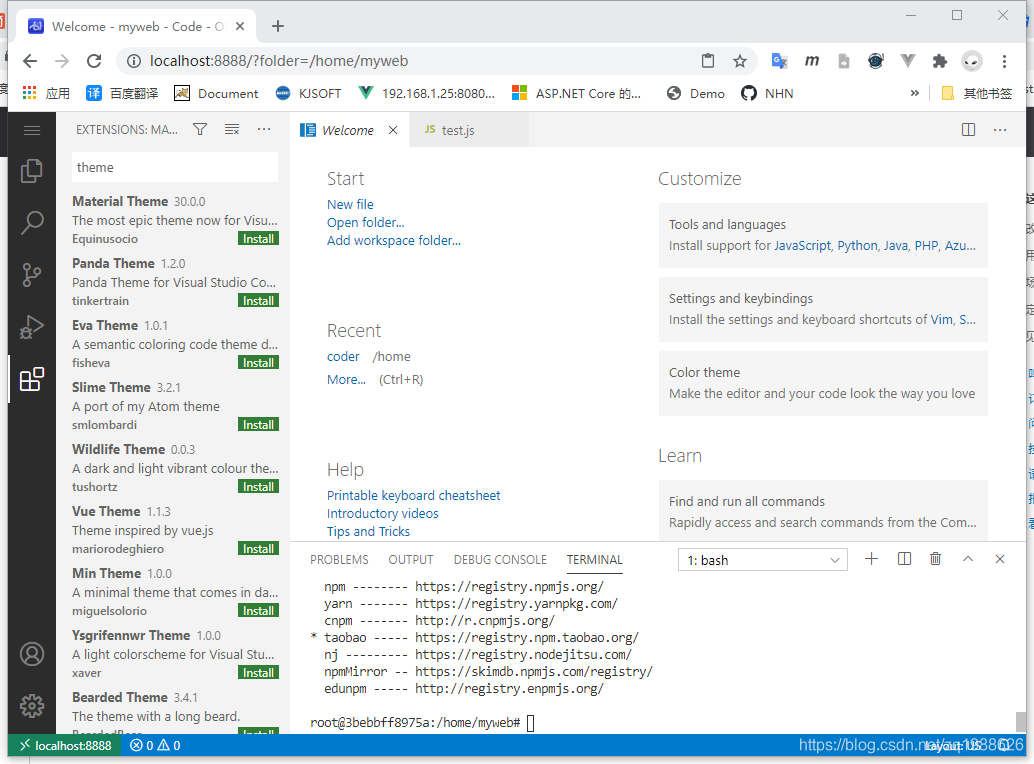Install the Wildlife Theme extension
Image resolution: width=1034 pixels, height=764 pixels.
pyautogui.click(x=258, y=486)
